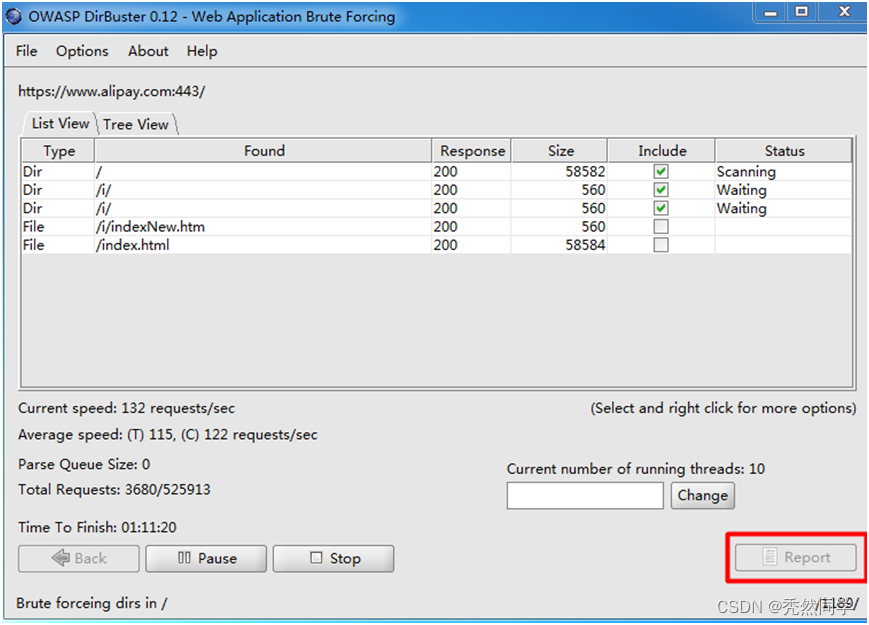Viewport: 869px width, 625px height.
Task: Close the DirBuster window
Action: [844, 12]
